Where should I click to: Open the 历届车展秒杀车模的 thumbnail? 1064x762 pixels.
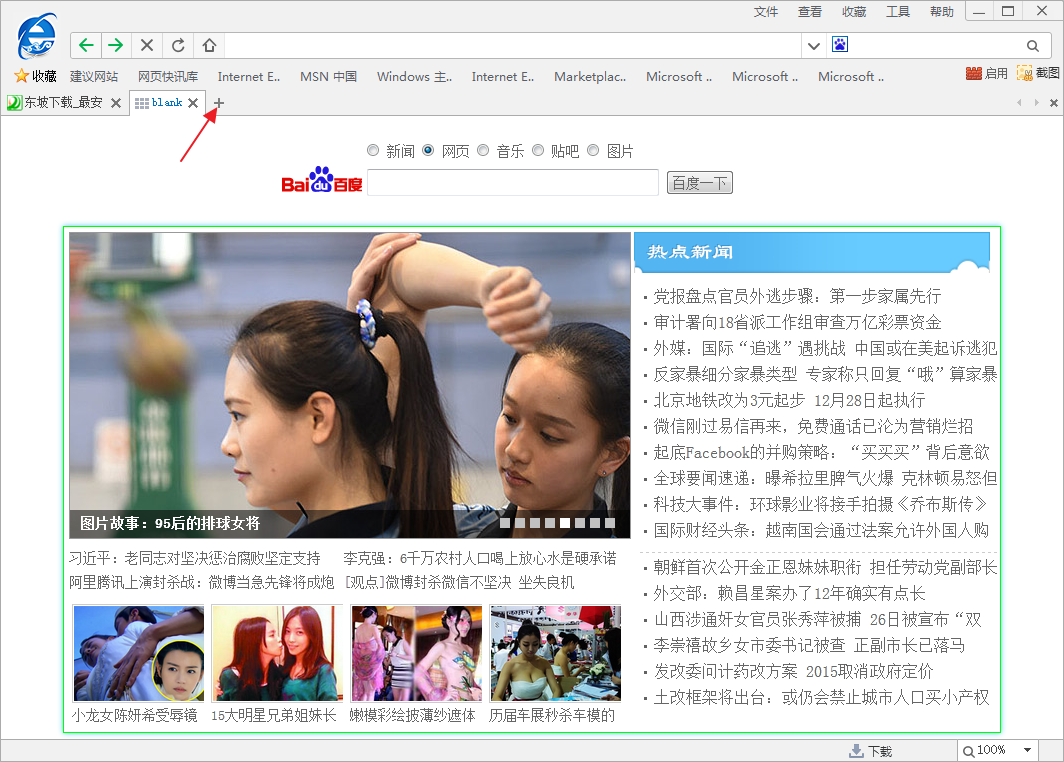(x=555, y=653)
